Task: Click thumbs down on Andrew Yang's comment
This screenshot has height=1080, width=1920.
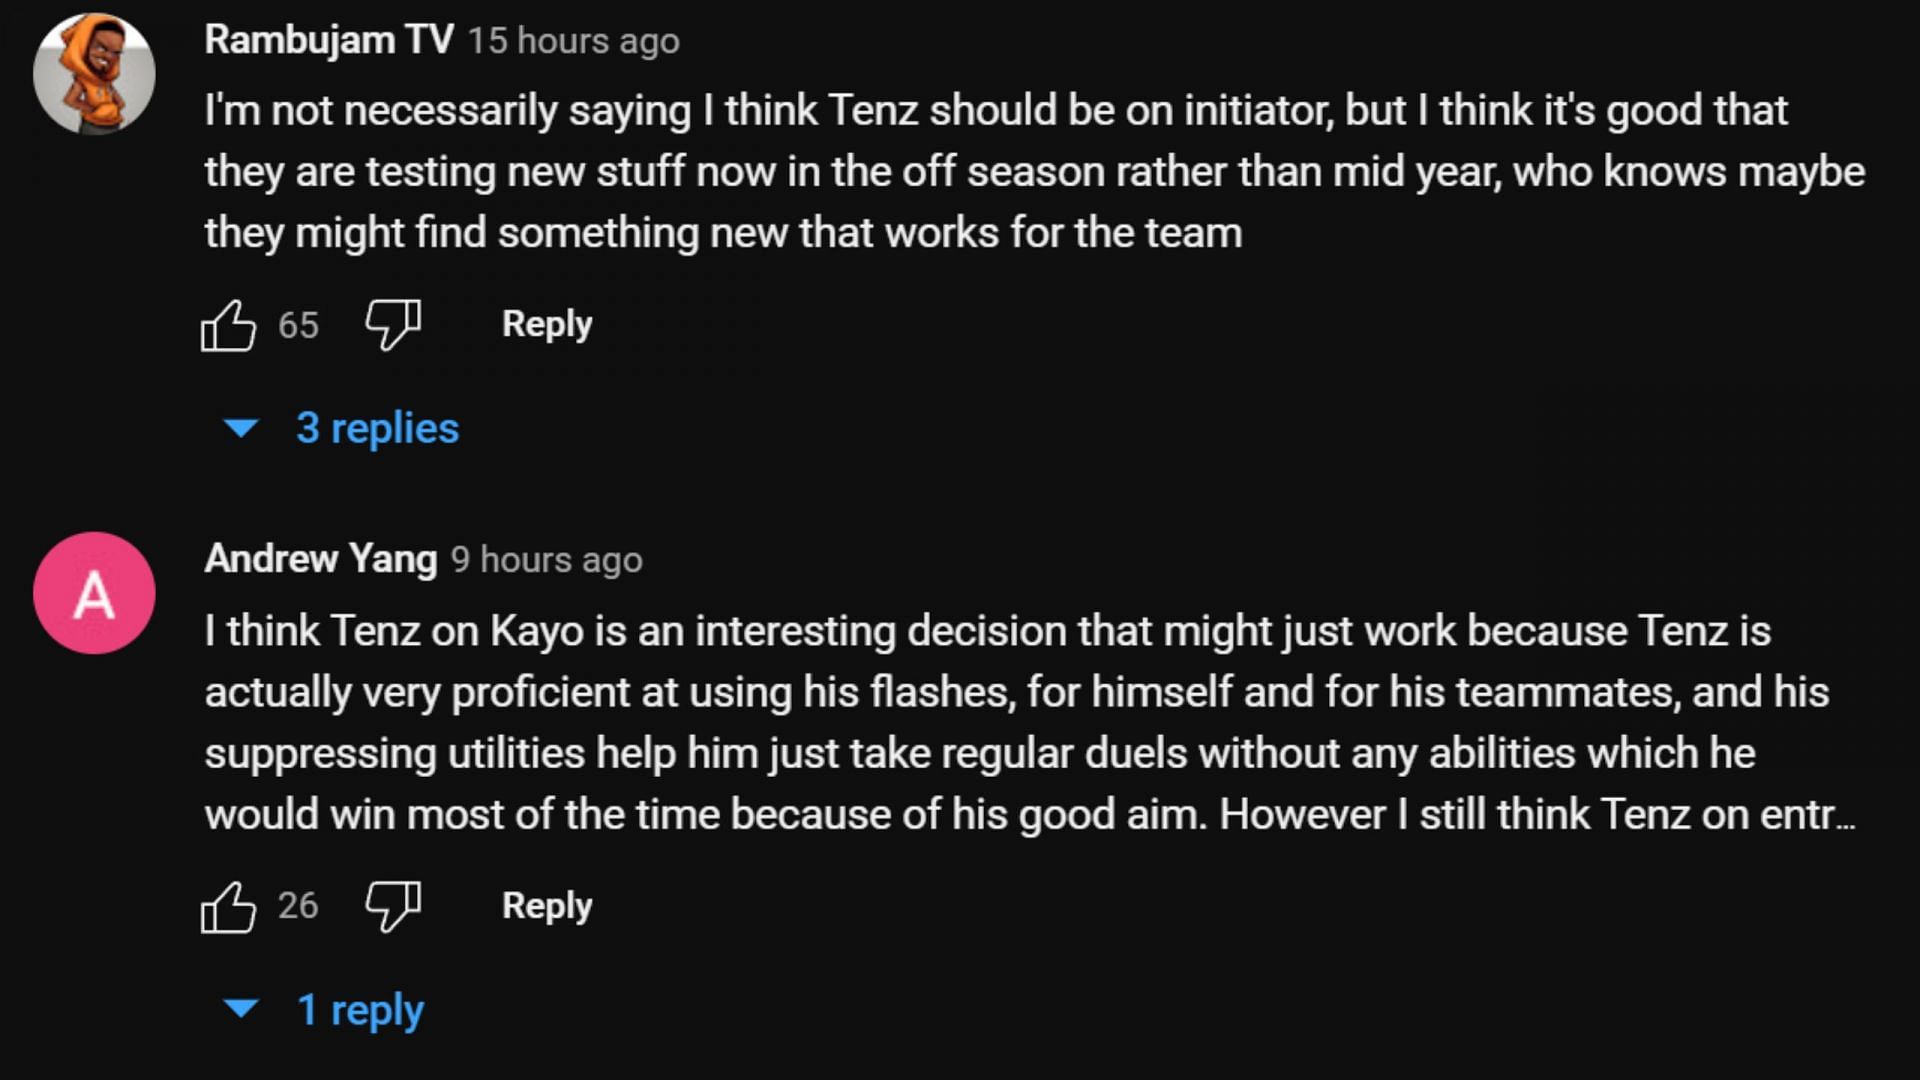Action: click(x=392, y=906)
